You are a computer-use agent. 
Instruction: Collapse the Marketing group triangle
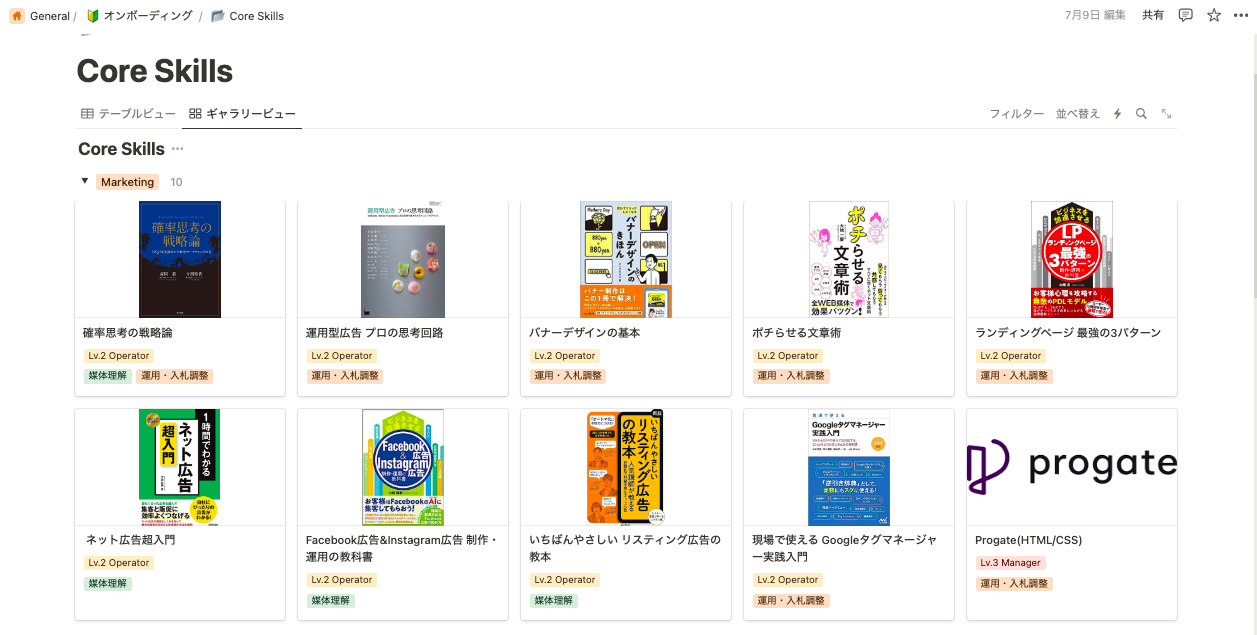[85, 181]
